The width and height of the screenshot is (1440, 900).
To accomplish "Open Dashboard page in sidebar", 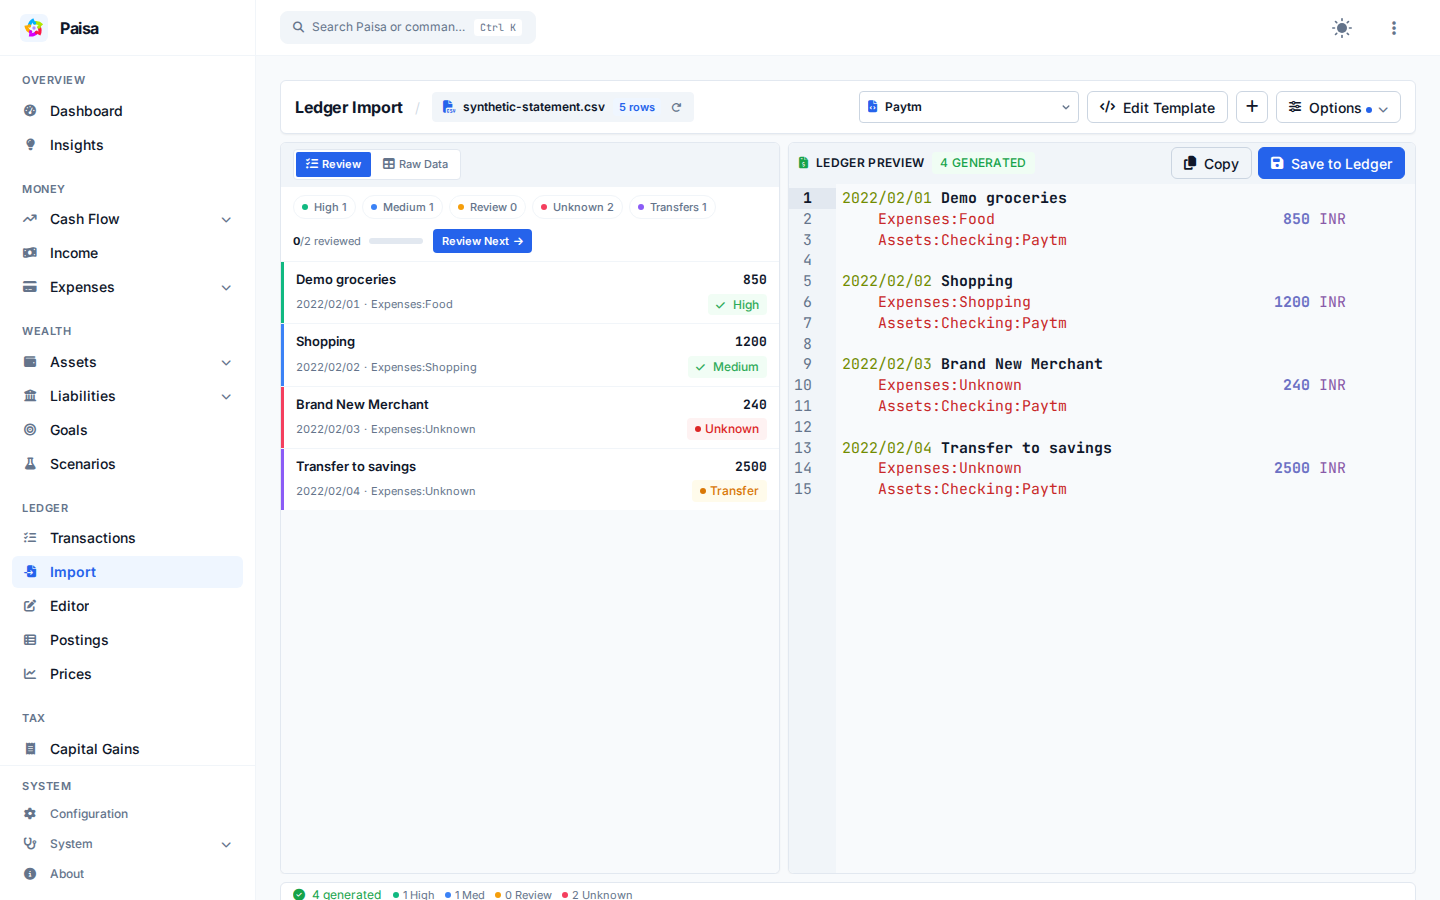I will click(x=128, y=111).
